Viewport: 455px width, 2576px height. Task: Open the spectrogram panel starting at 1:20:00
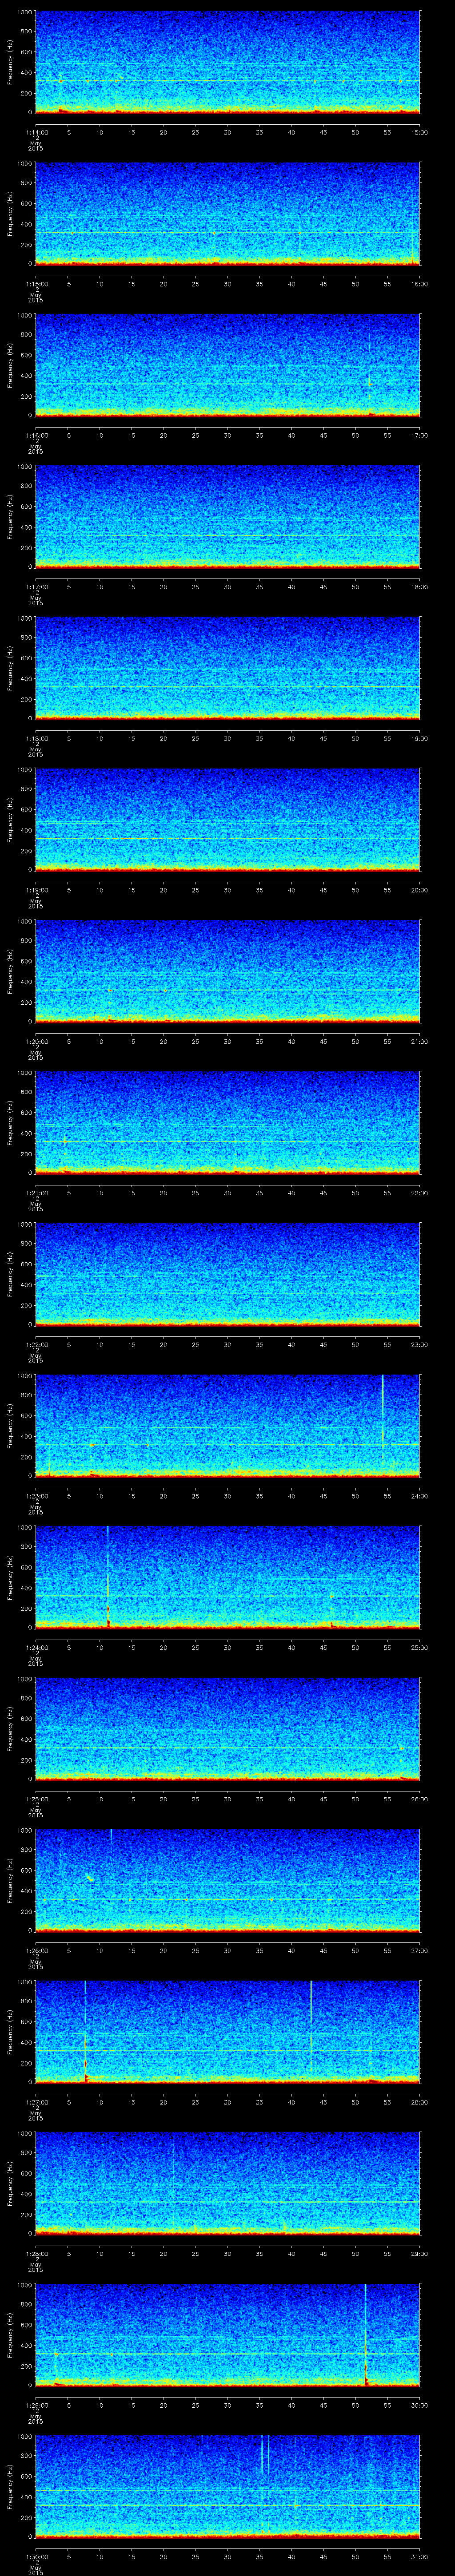(228, 971)
